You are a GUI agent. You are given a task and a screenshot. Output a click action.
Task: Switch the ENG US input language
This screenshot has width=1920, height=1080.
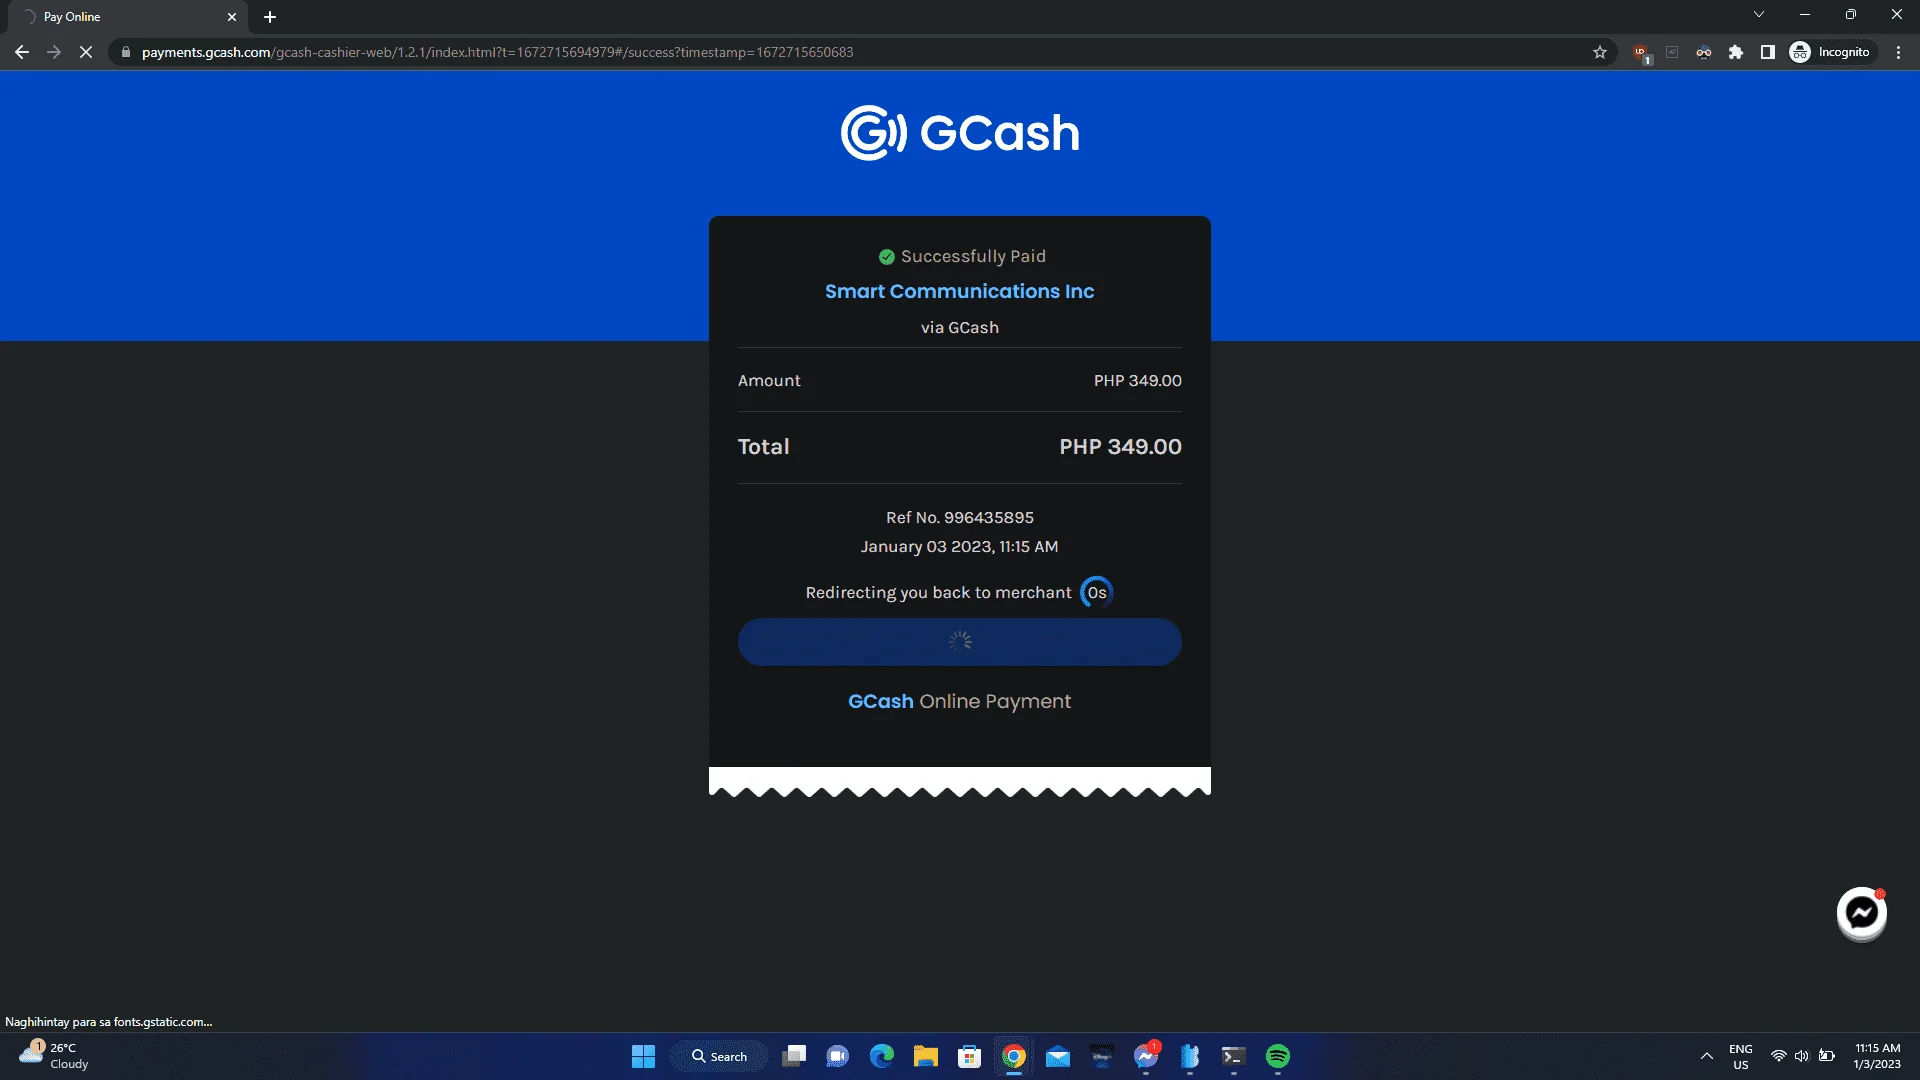click(1741, 1057)
